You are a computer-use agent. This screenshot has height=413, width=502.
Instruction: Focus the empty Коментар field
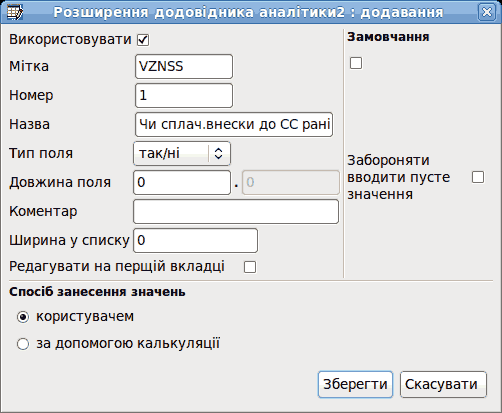tap(236, 212)
